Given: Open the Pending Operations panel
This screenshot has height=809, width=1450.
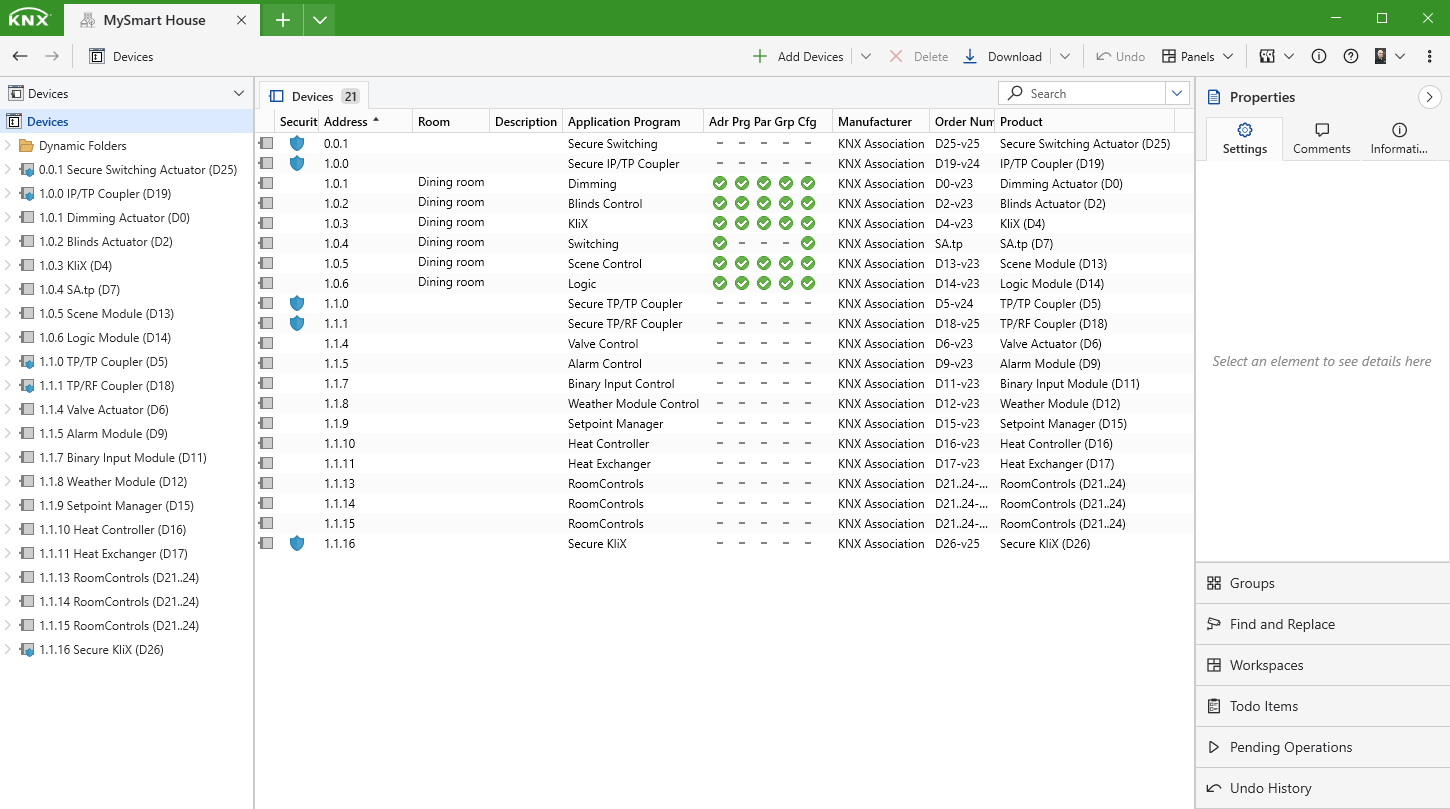Looking at the screenshot, I should [1290, 747].
